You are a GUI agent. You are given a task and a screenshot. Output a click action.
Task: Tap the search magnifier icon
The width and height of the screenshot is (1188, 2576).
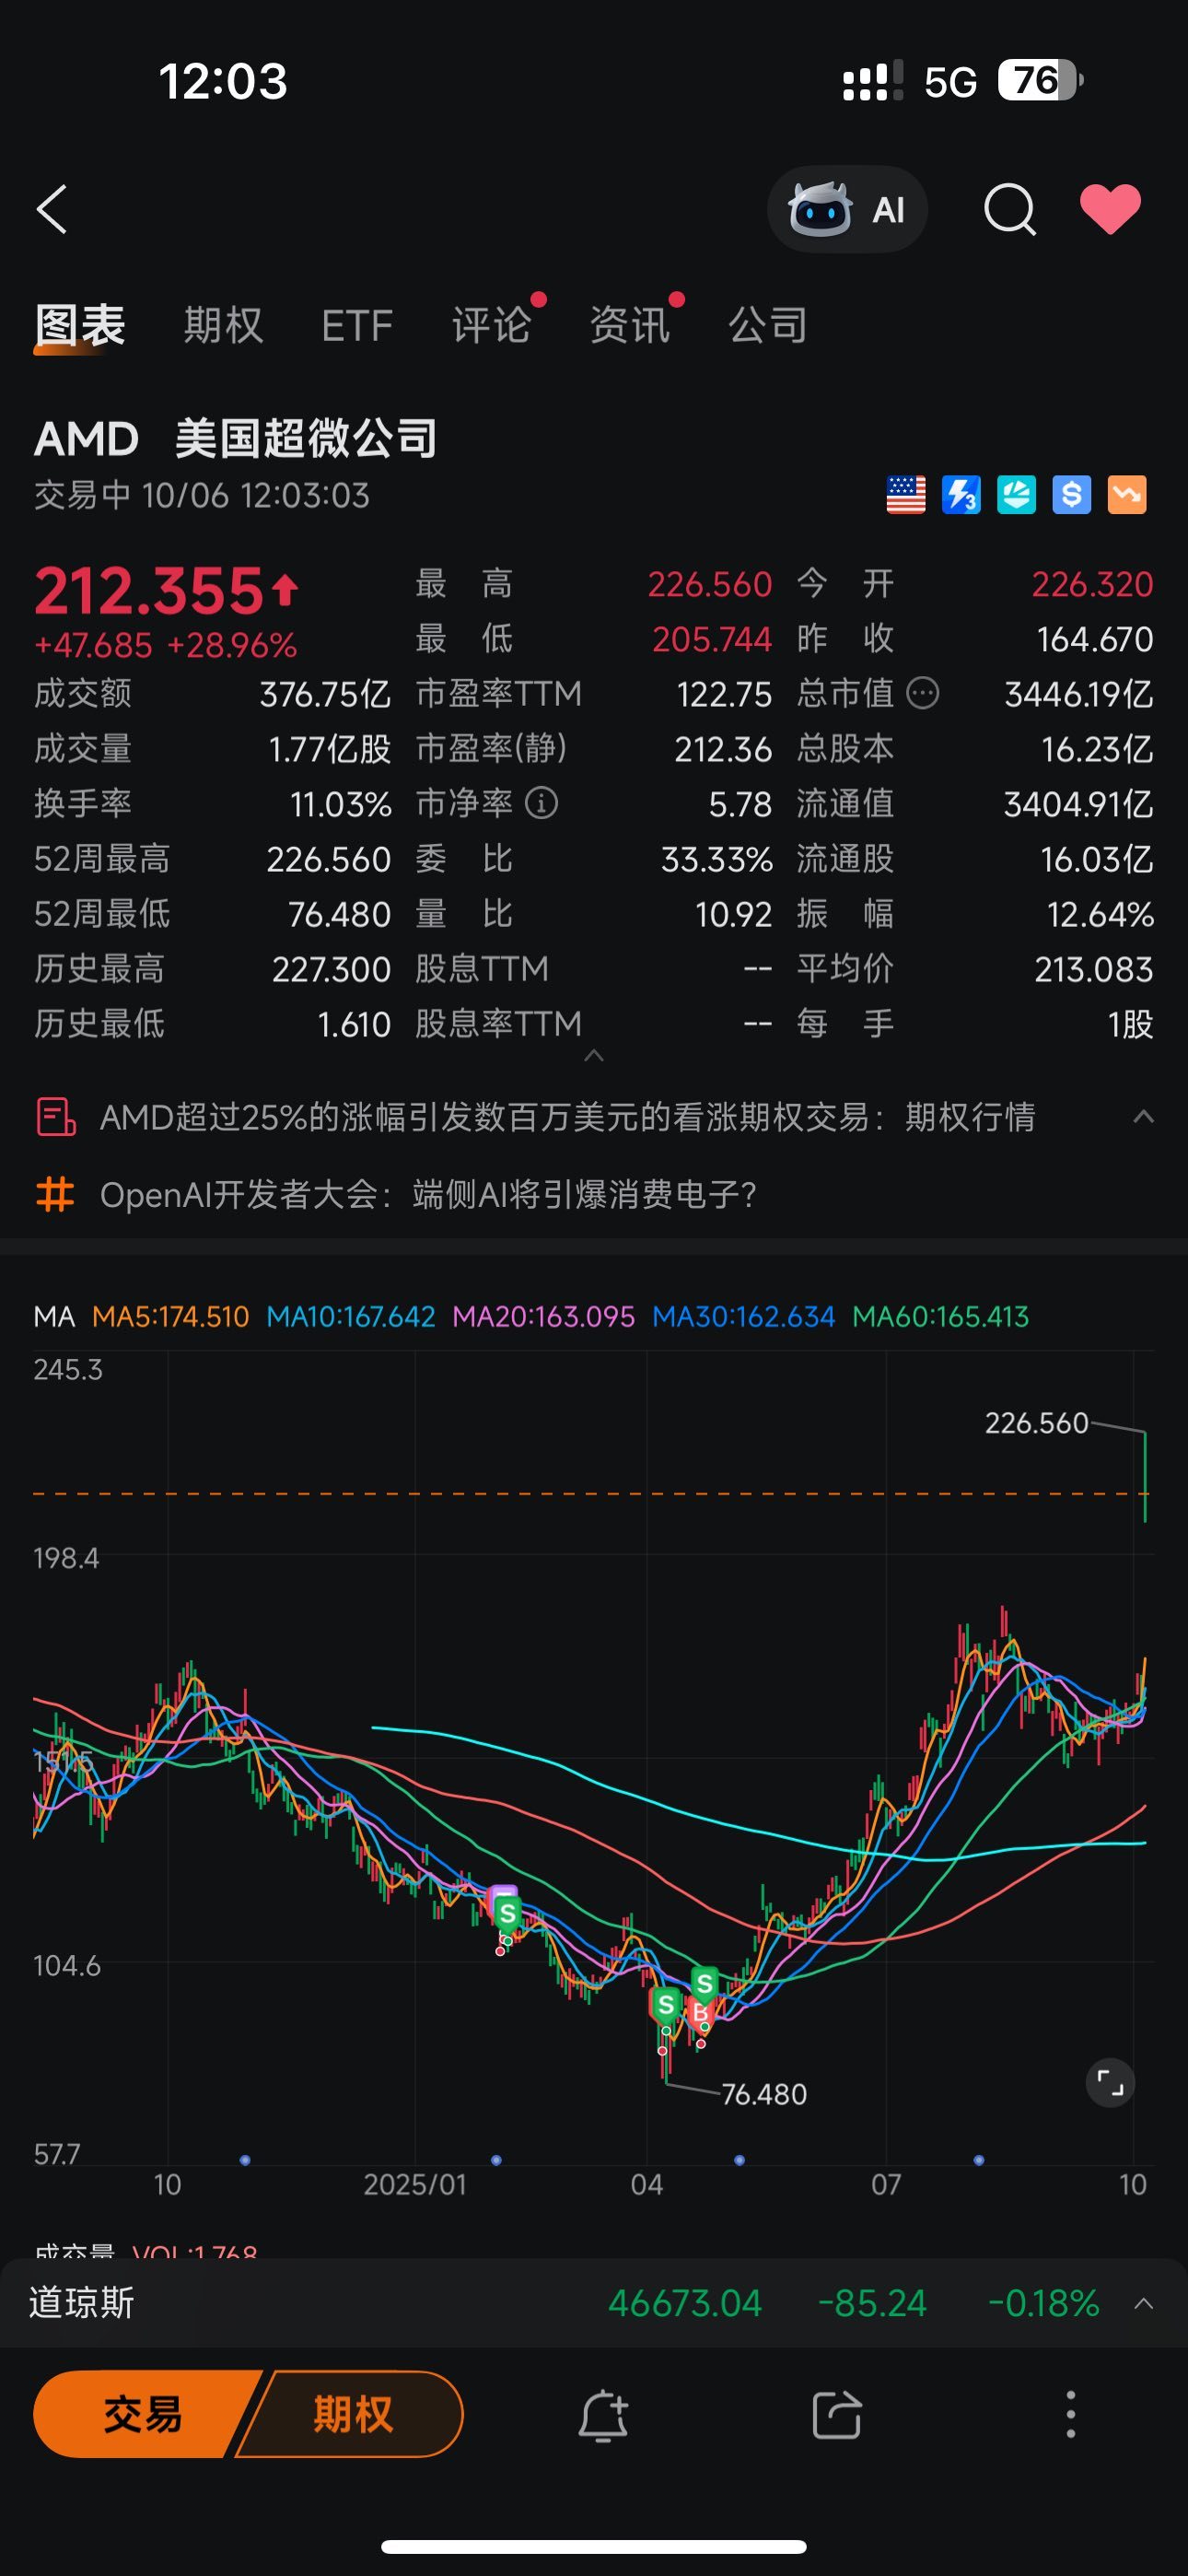tap(1009, 210)
